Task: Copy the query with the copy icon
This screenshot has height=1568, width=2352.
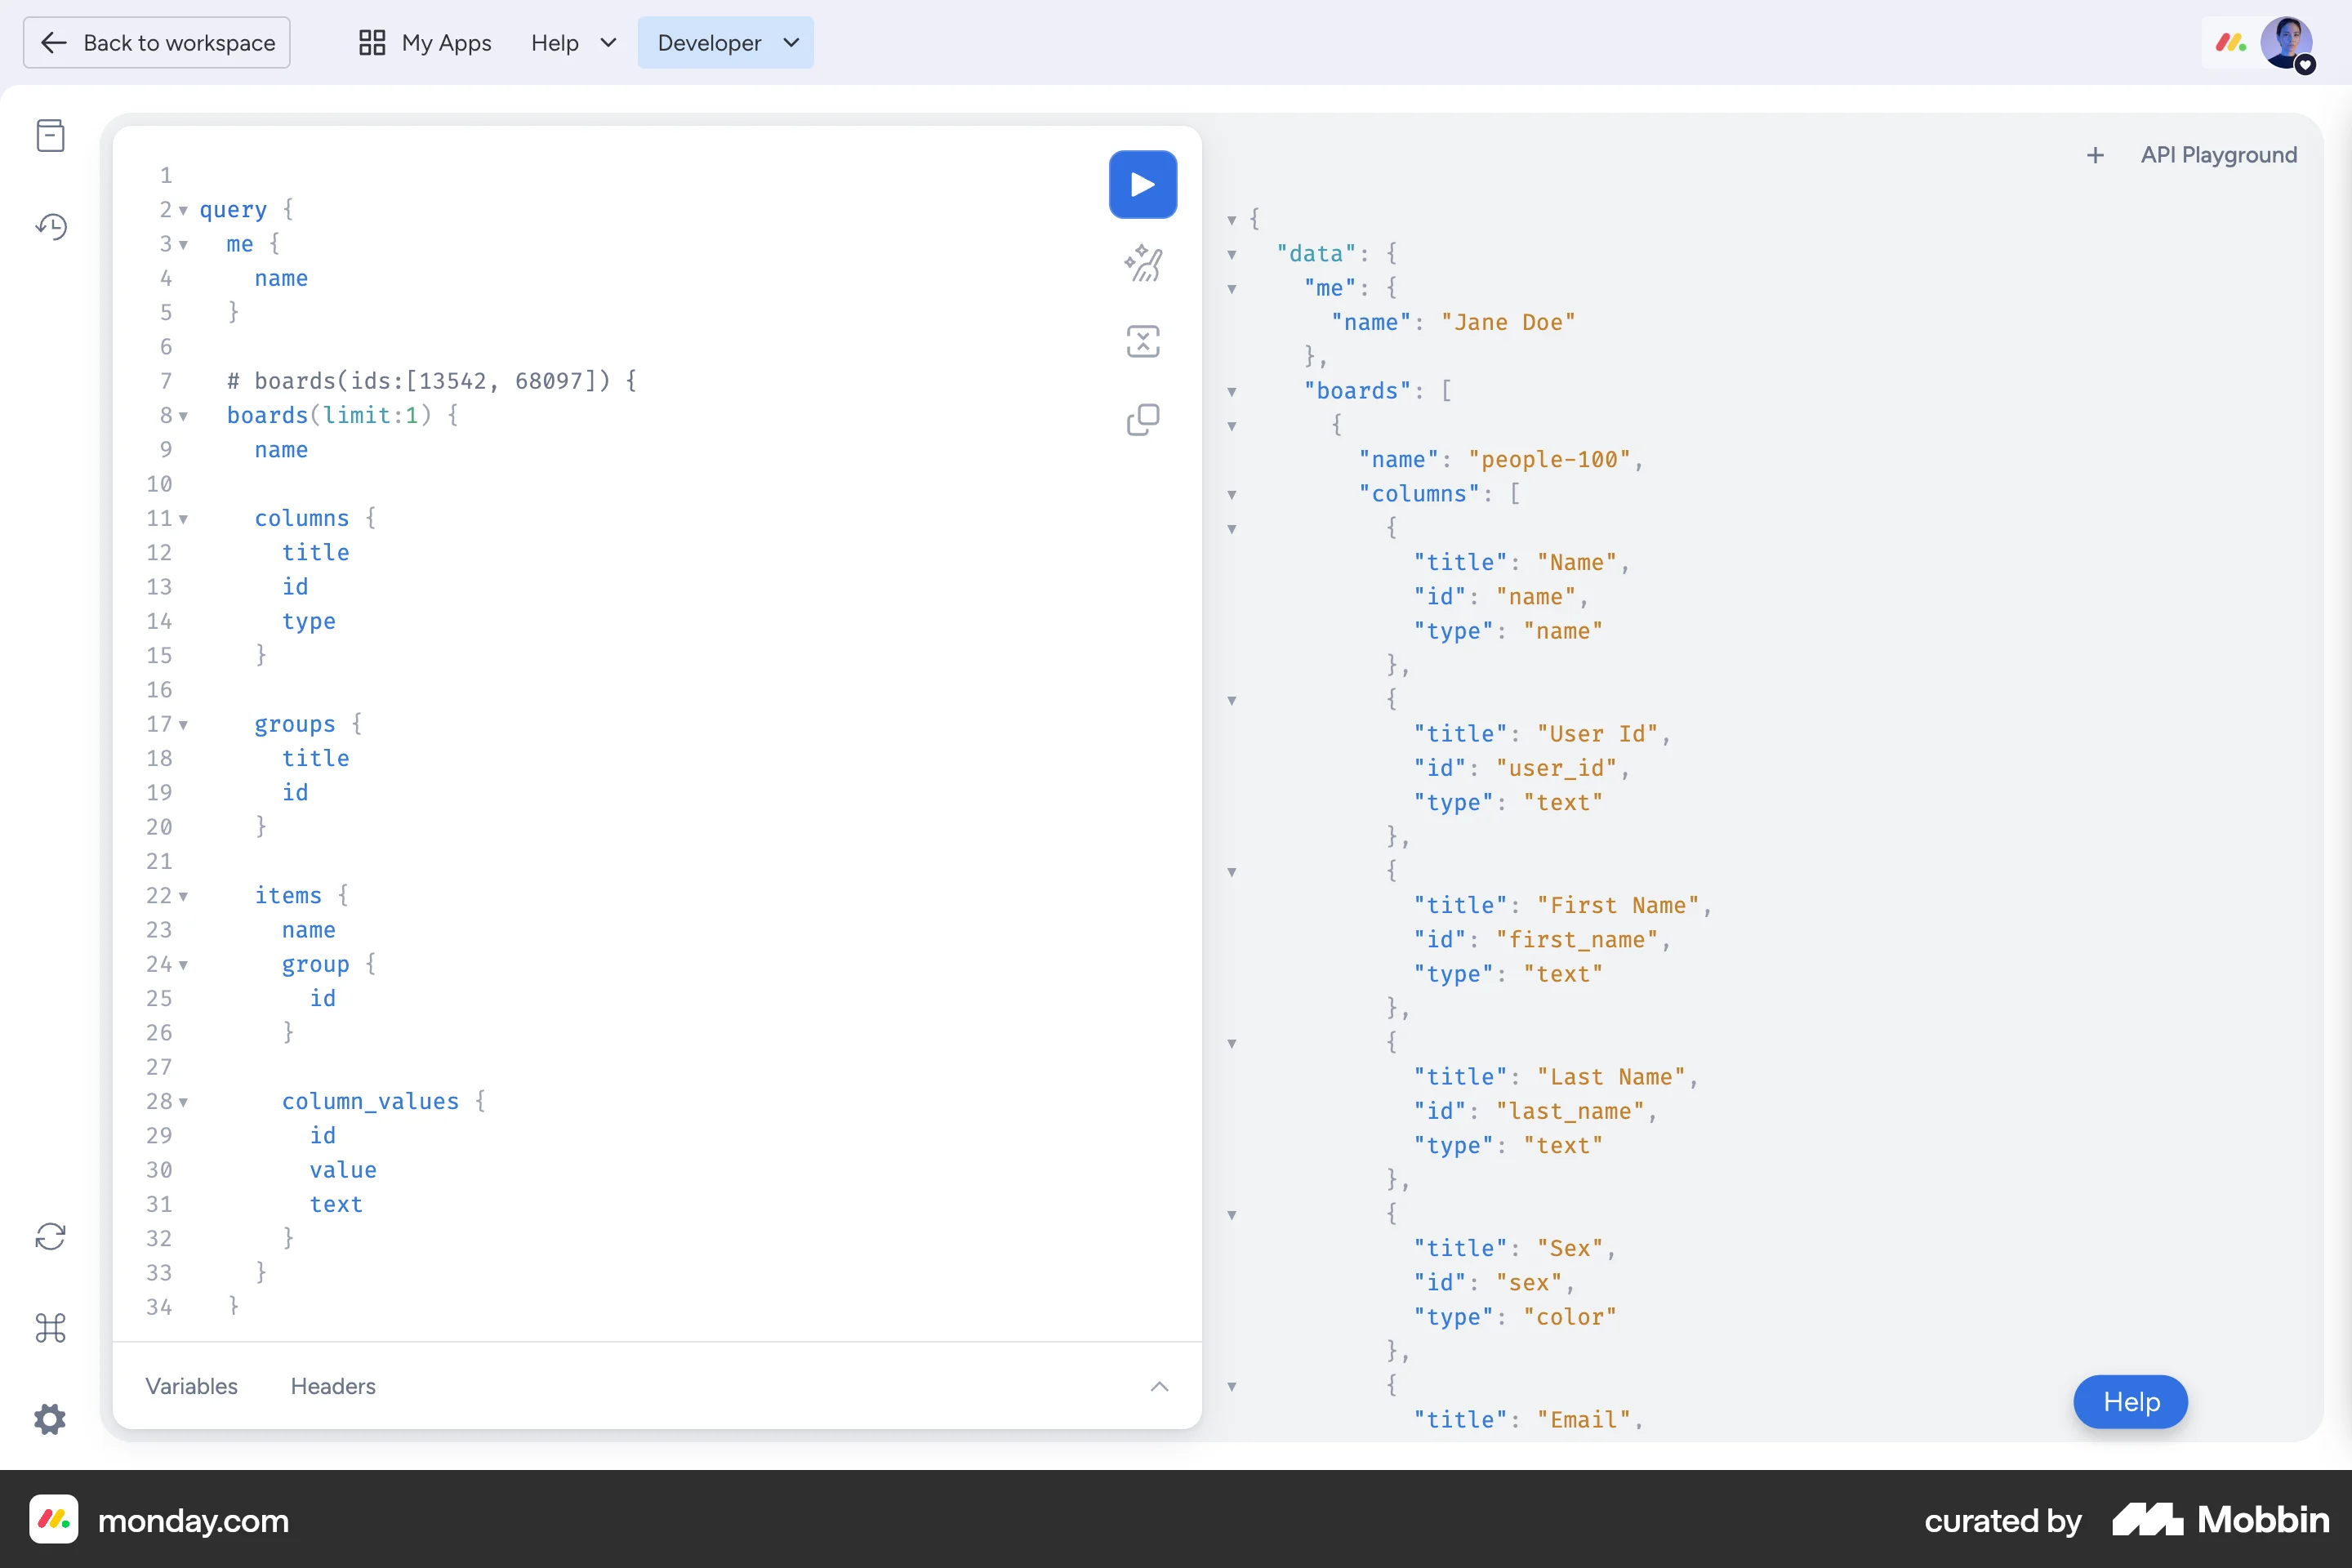Action: pos(1142,420)
